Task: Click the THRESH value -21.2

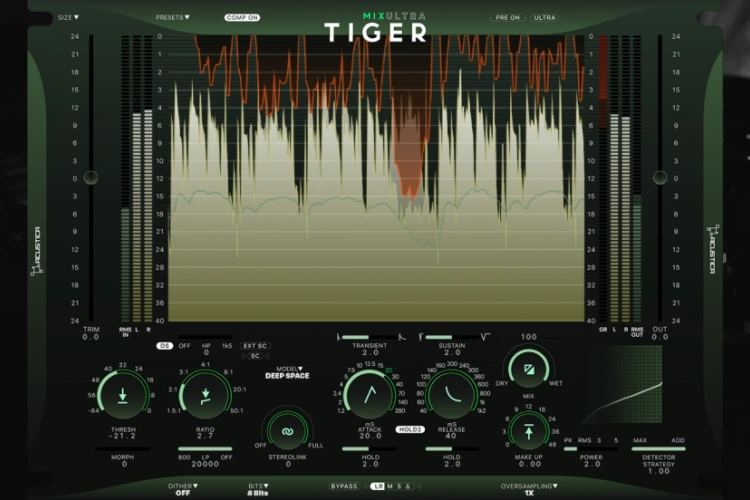Action: [122, 436]
